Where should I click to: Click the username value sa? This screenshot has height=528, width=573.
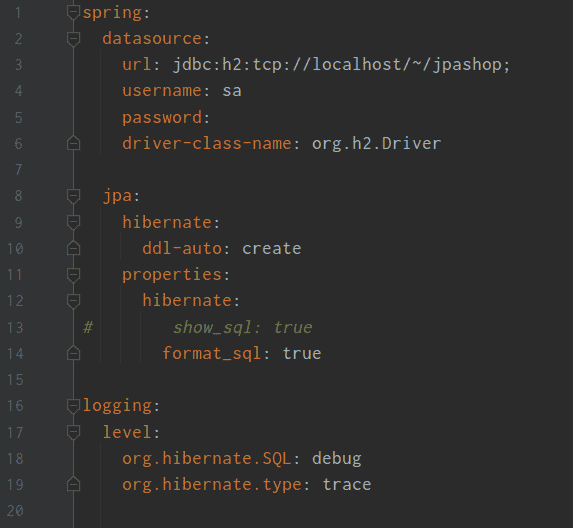[232, 91]
